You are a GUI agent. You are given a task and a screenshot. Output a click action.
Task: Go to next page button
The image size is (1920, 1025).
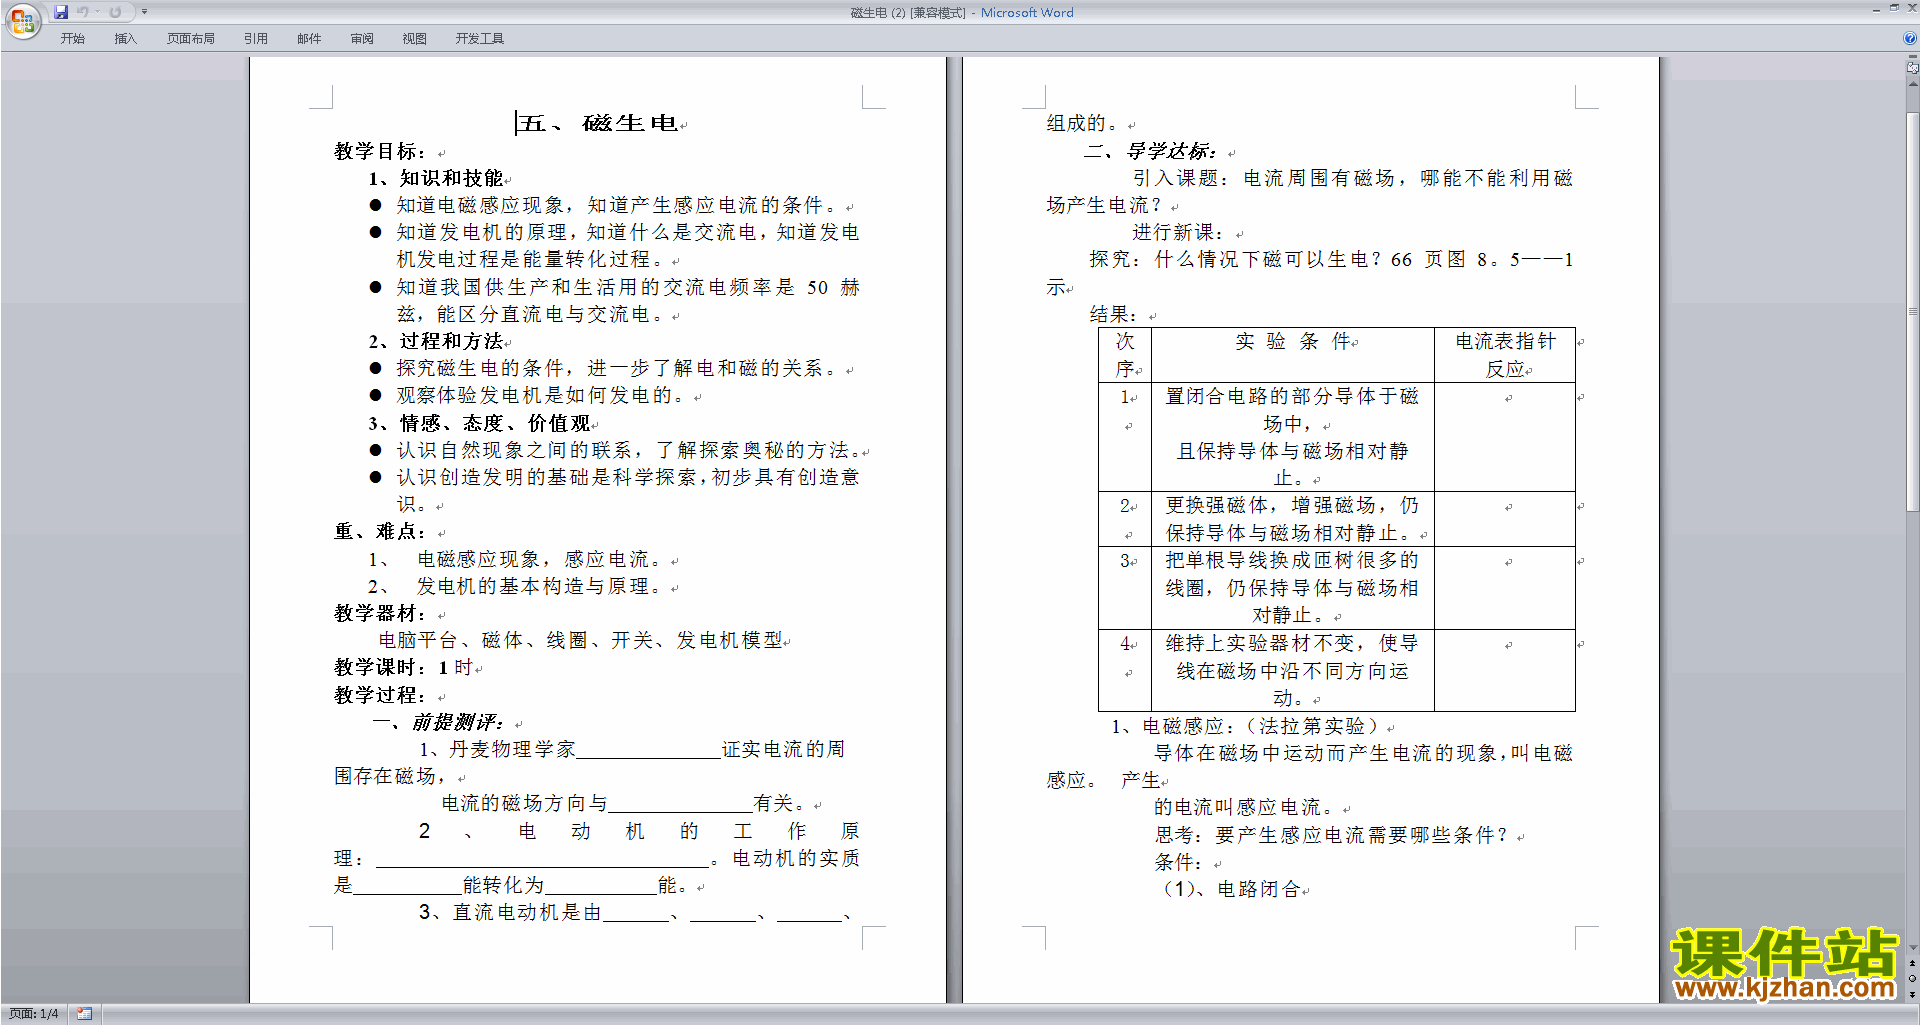(1912, 994)
